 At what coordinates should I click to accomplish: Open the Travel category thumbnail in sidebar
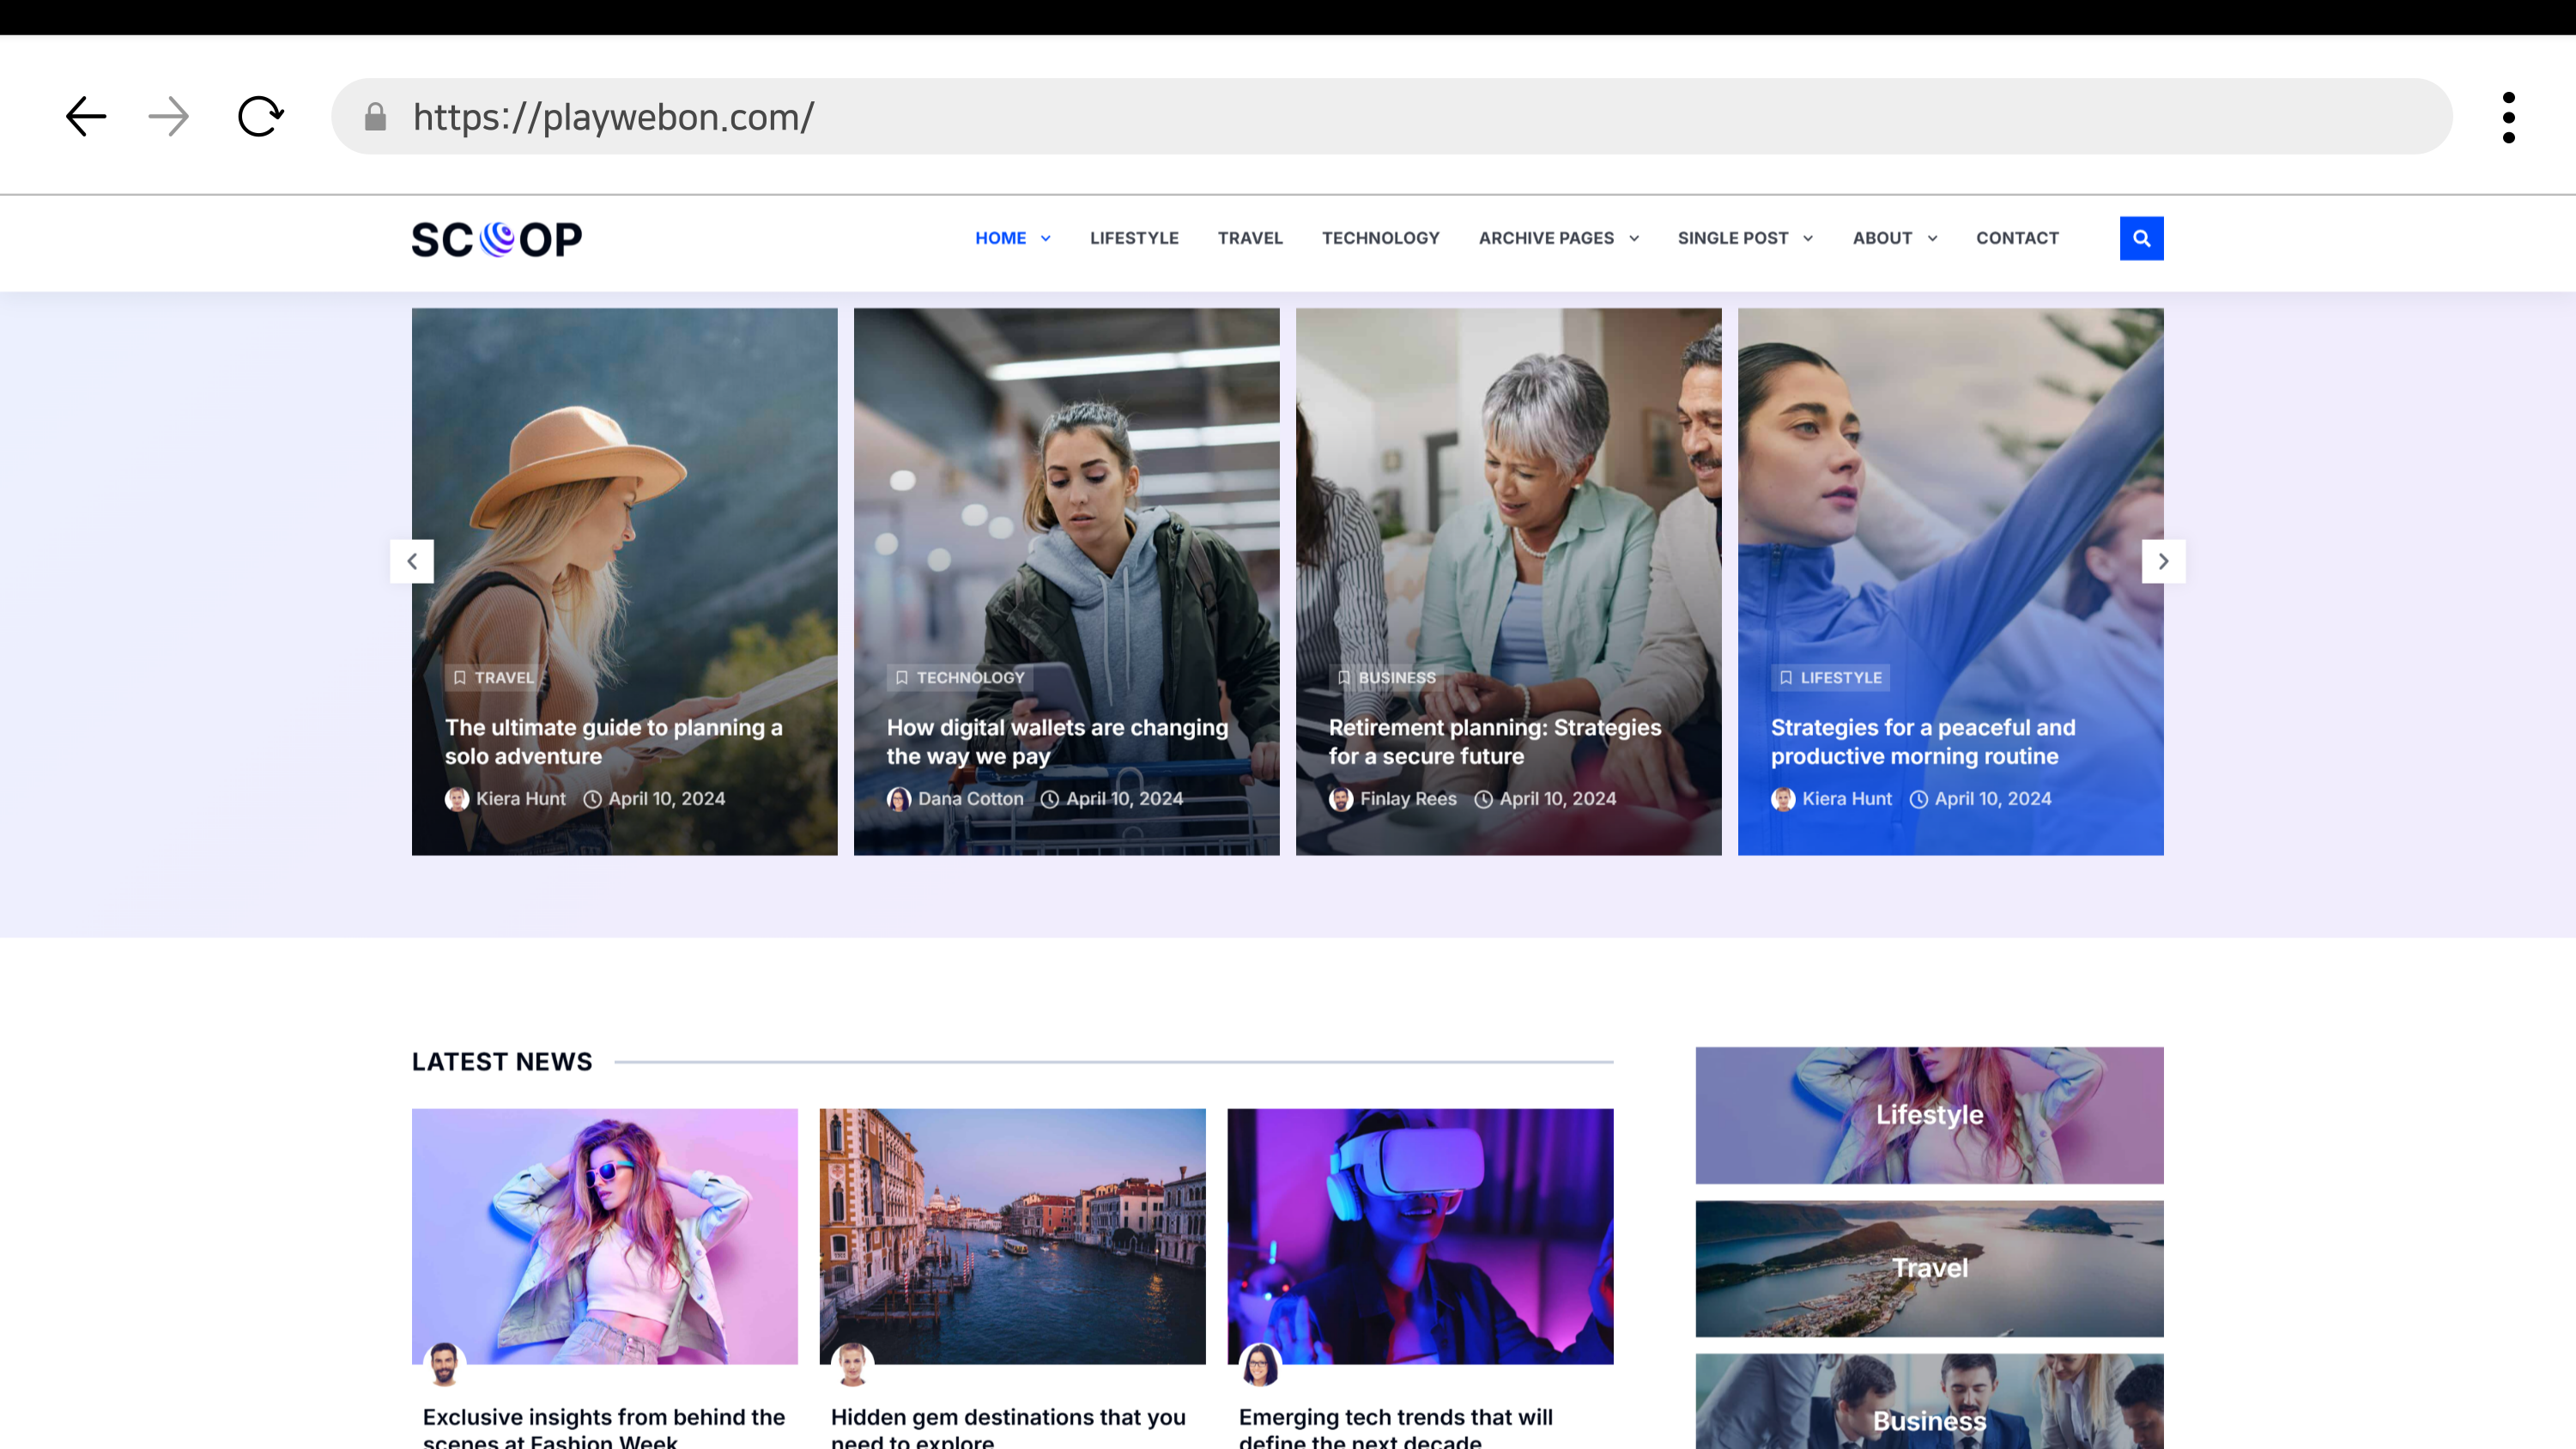(1929, 1268)
